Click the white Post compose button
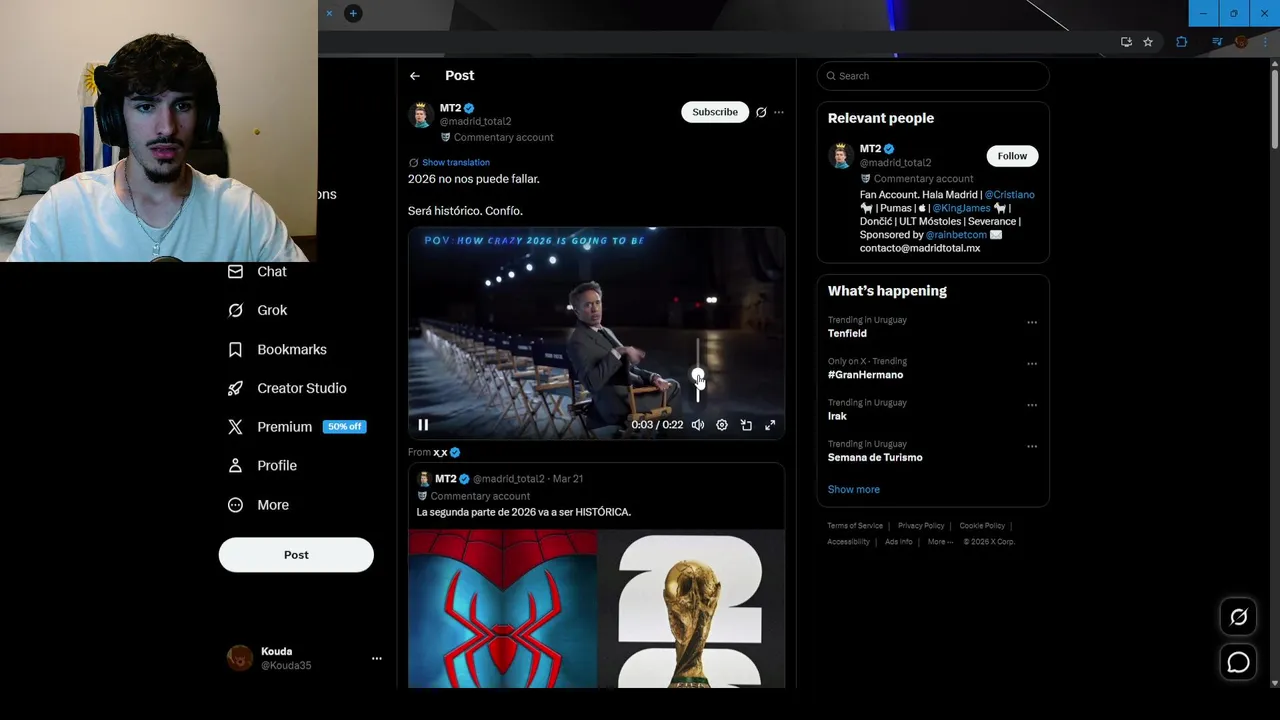 296,555
